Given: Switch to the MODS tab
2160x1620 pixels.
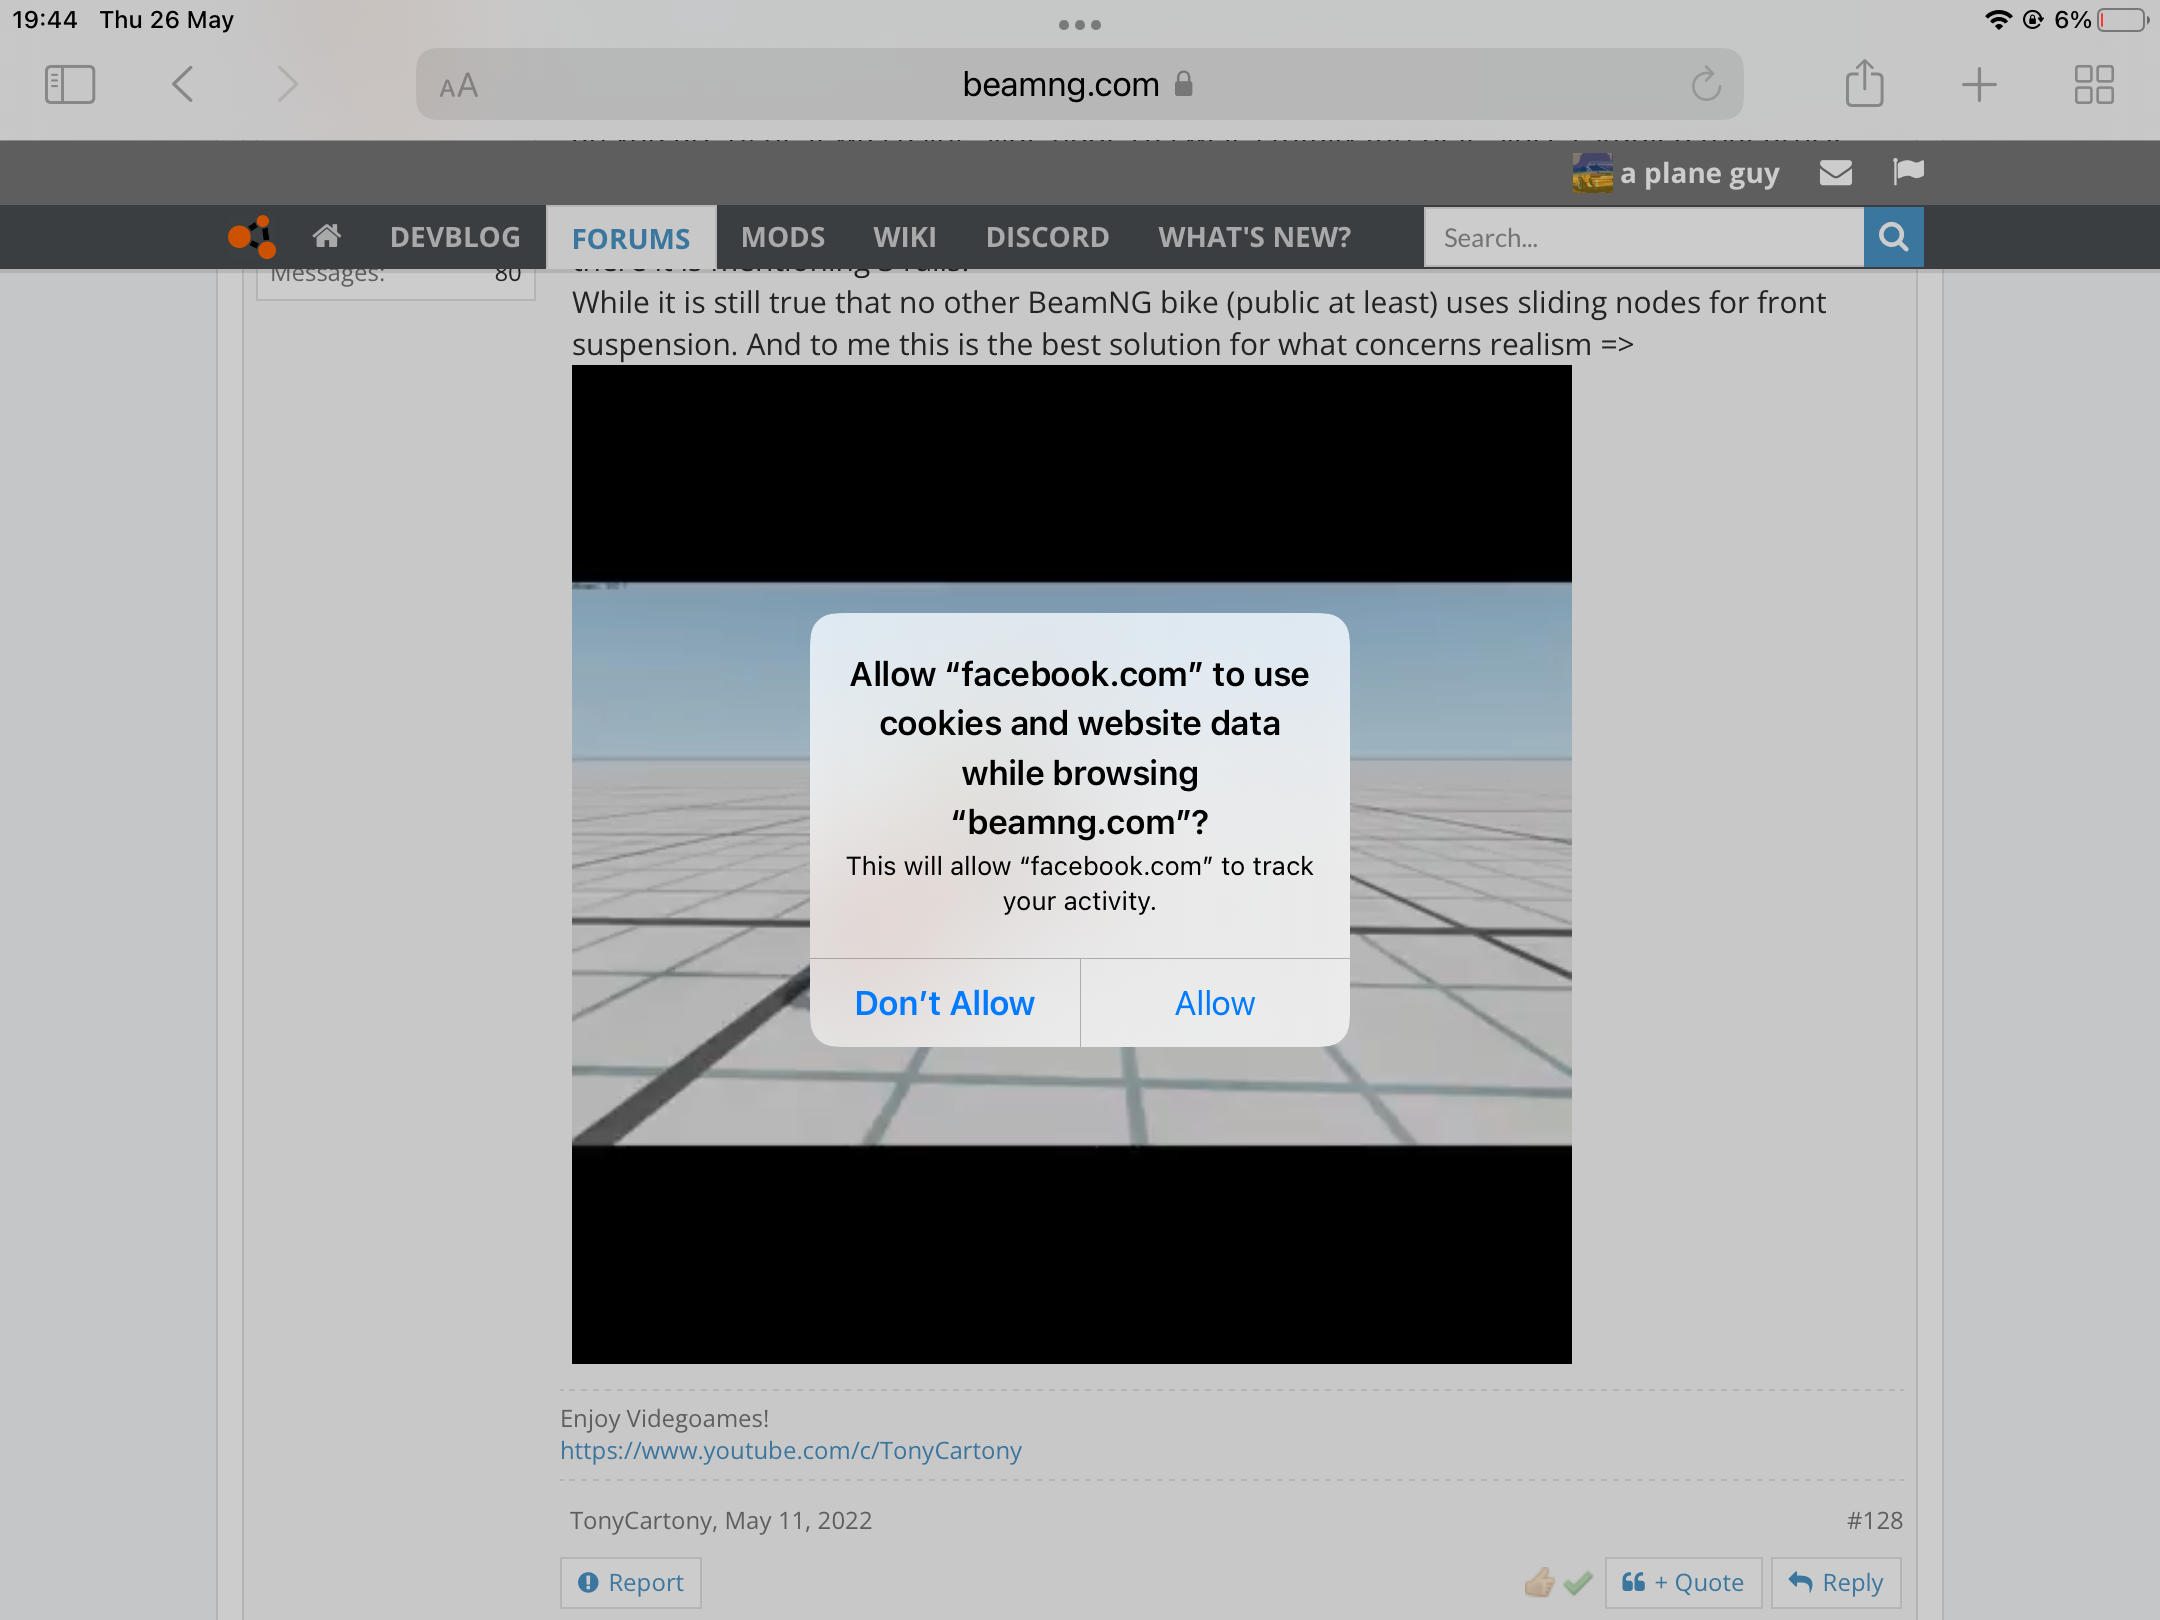Looking at the screenshot, I should 782,237.
